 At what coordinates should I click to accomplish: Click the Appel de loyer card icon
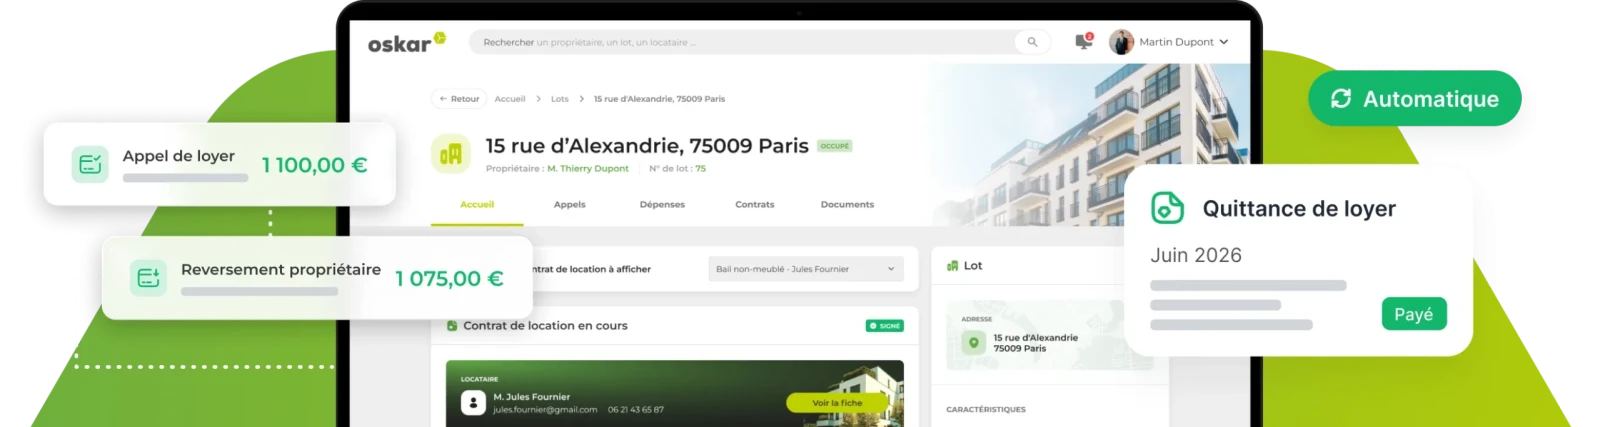tap(90, 164)
